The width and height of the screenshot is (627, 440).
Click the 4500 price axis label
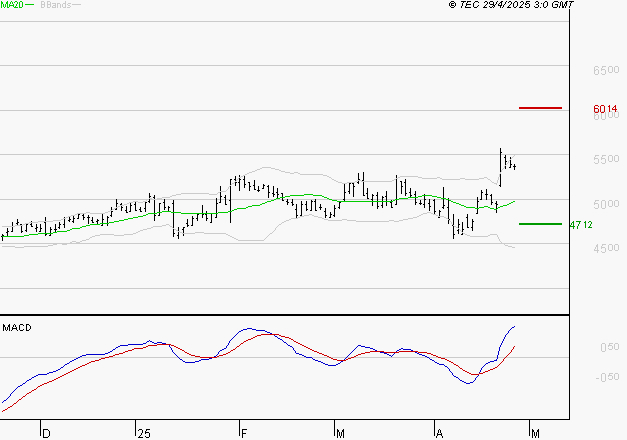607,249
